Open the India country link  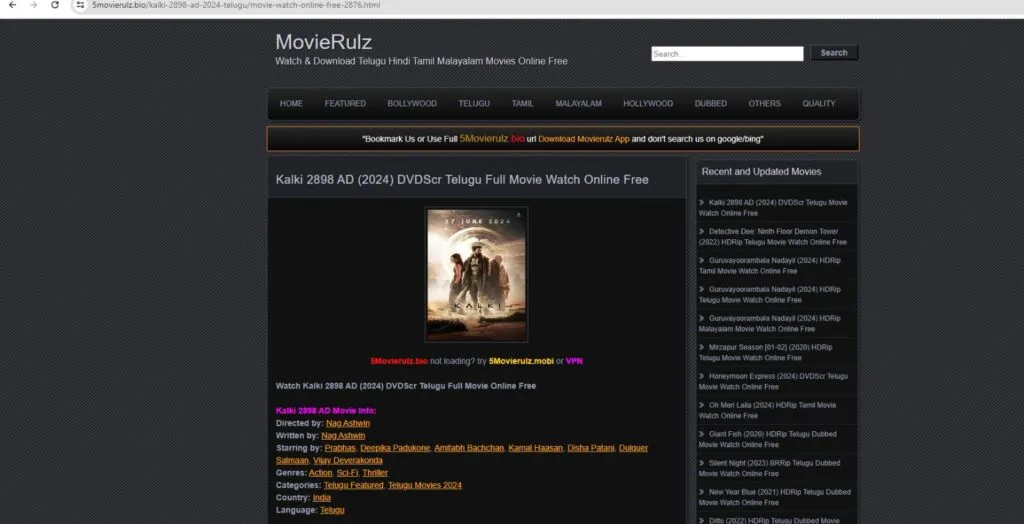(322, 498)
